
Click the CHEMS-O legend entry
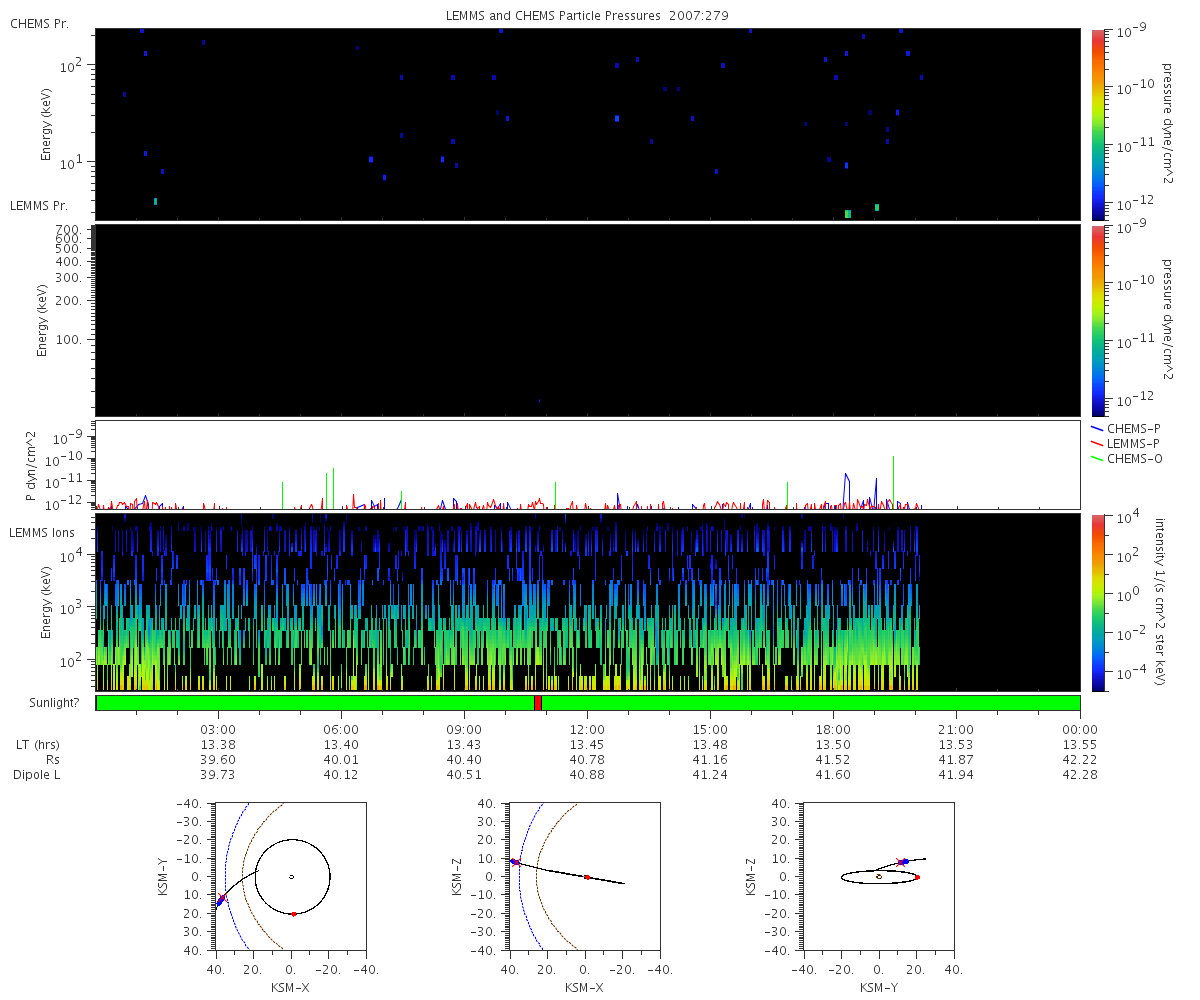pos(1125,458)
